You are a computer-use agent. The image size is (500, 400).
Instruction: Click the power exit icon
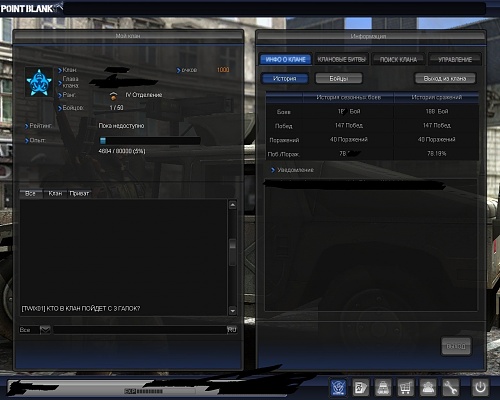[x=480, y=387]
